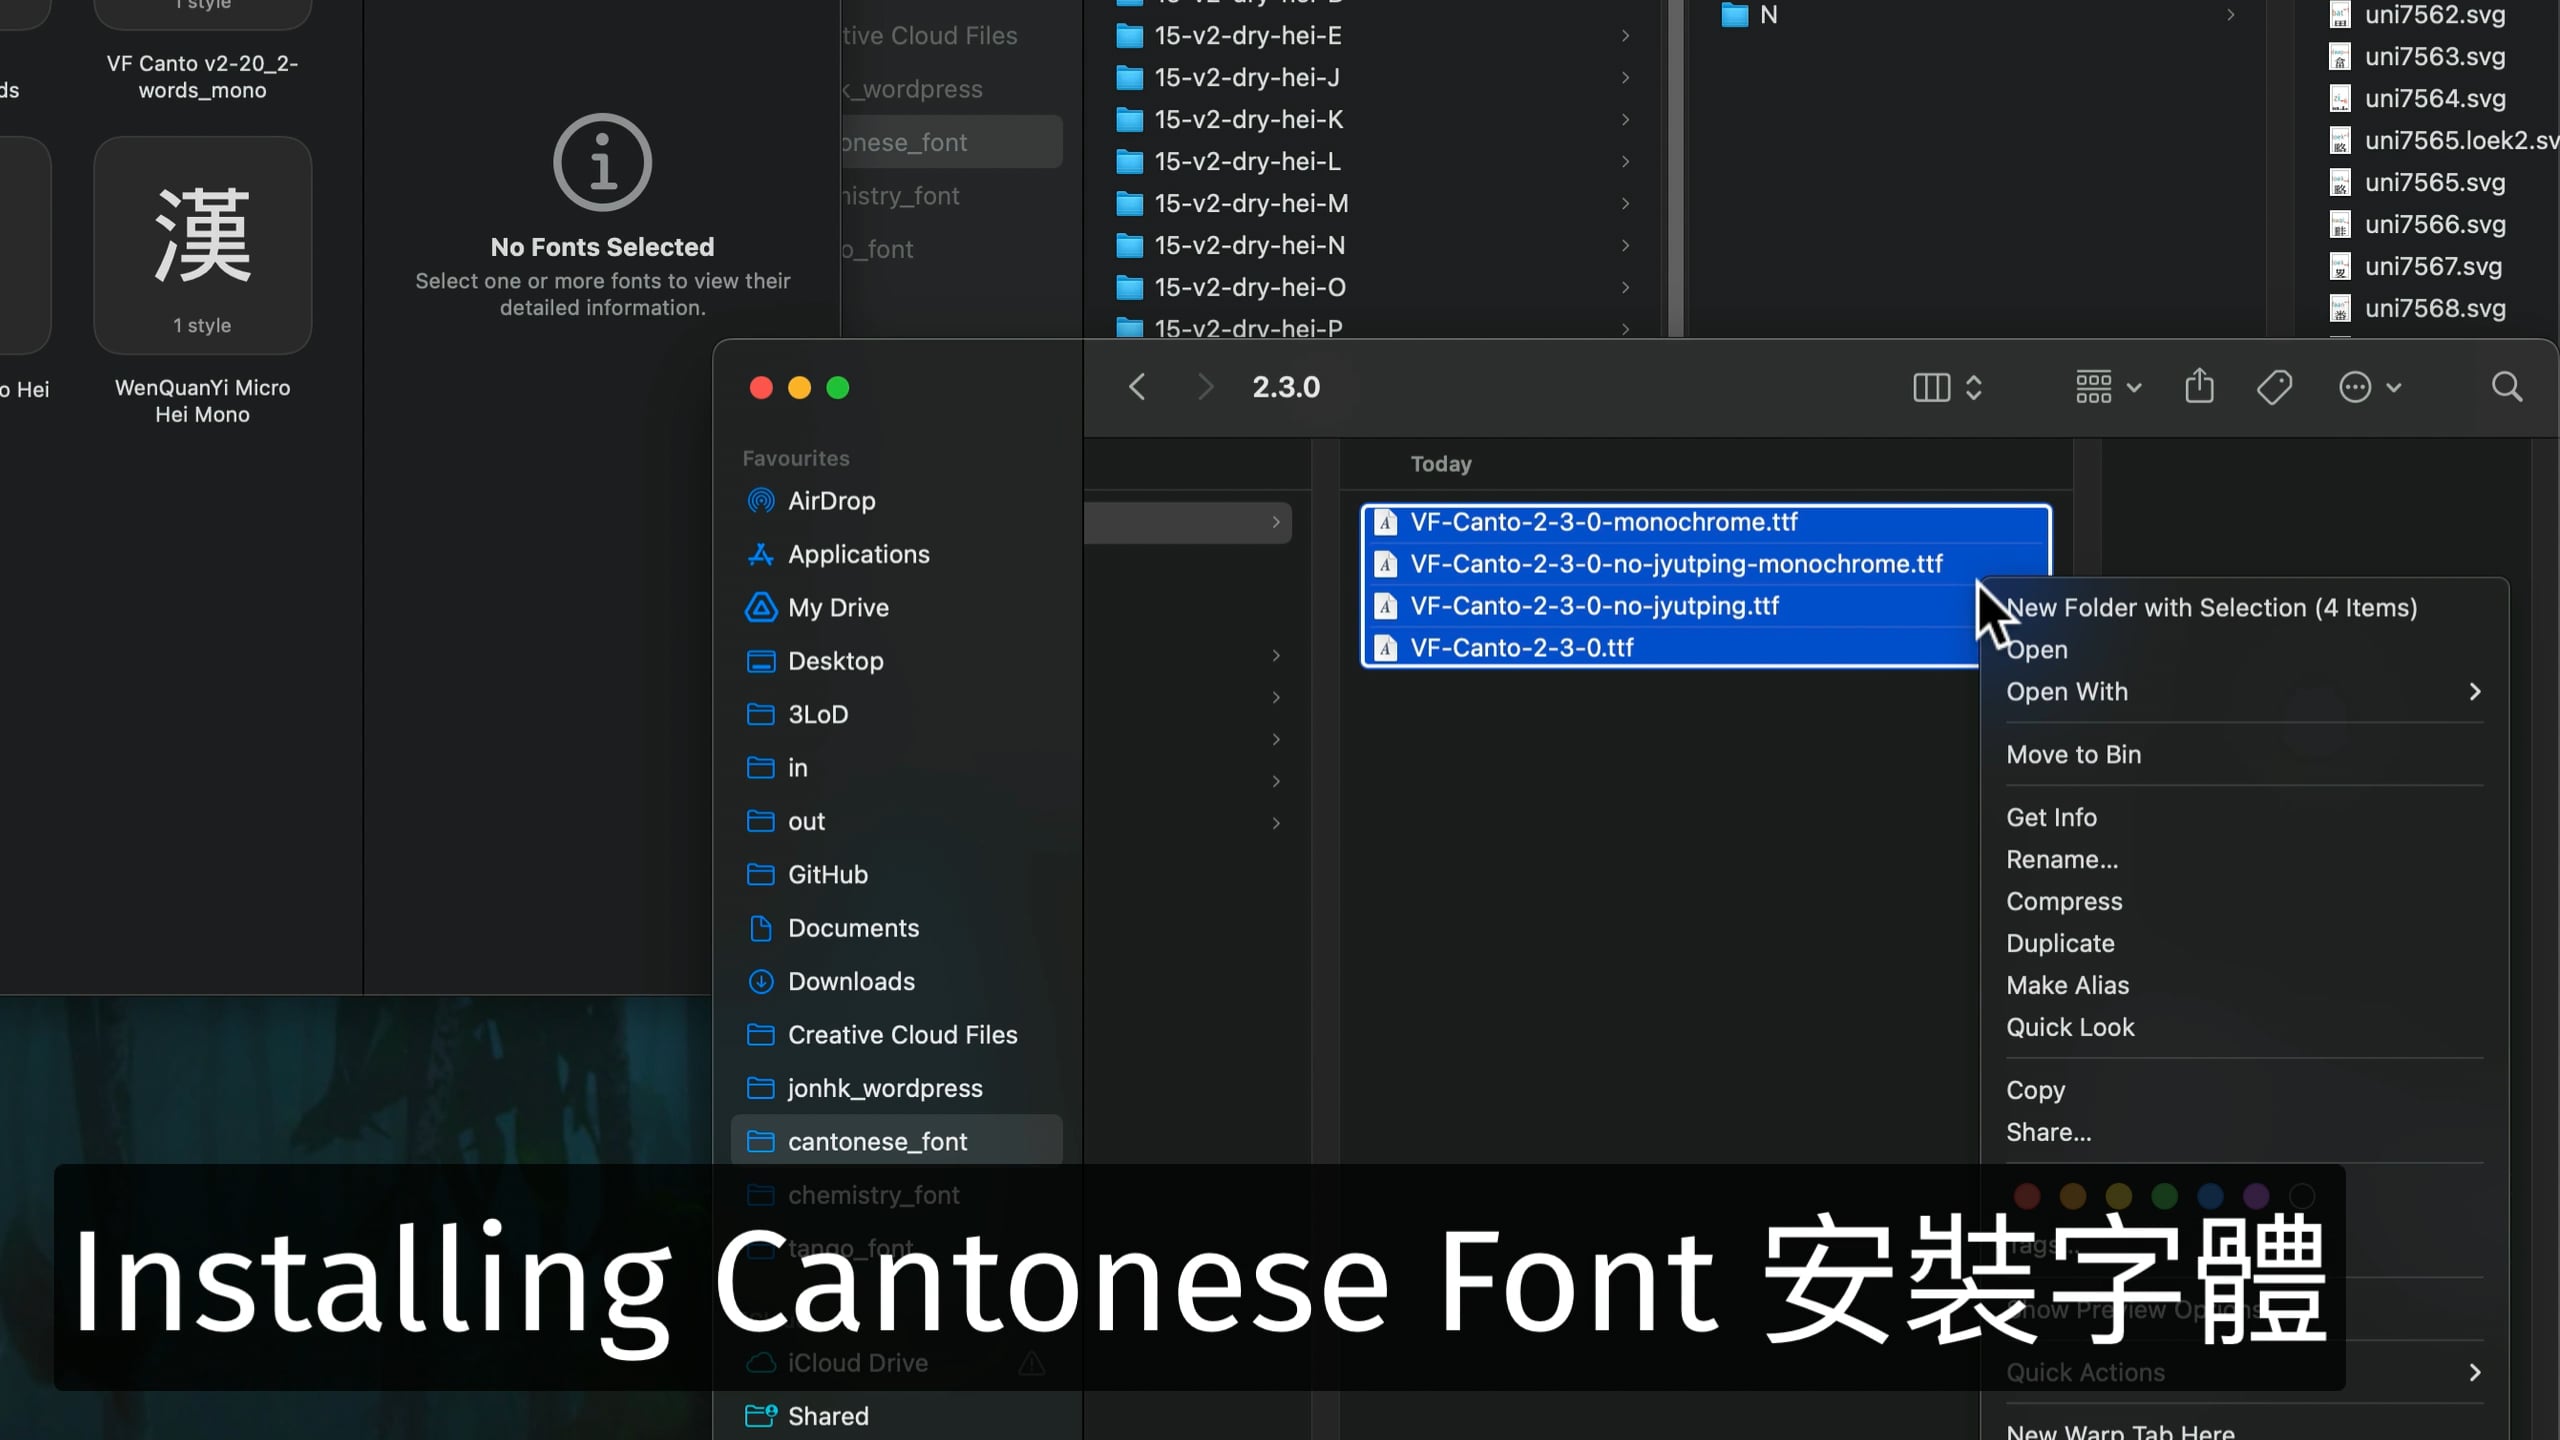Image resolution: width=2560 pixels, height=1440 pixels.
Task: Select Compress in the context menu
Action: (x=2063, y=902)
